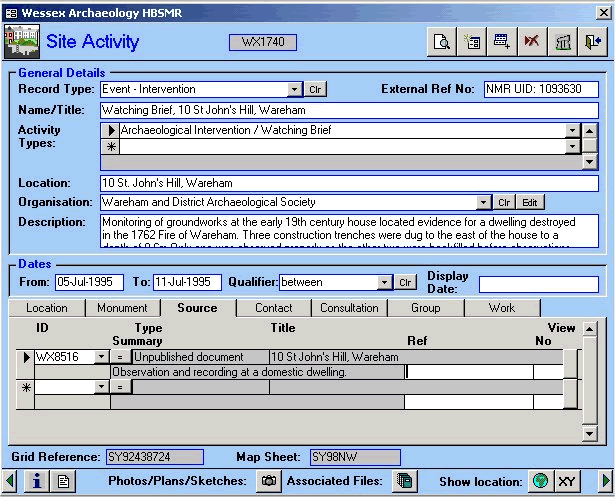
Task: Switch to the Consultation tab
Action: [x=349, y=308]
